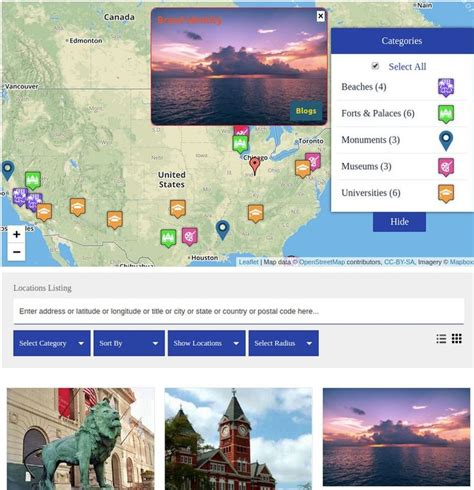474x490 pixels.
Task: Close the map info popup
Action: tap(320, 16)
